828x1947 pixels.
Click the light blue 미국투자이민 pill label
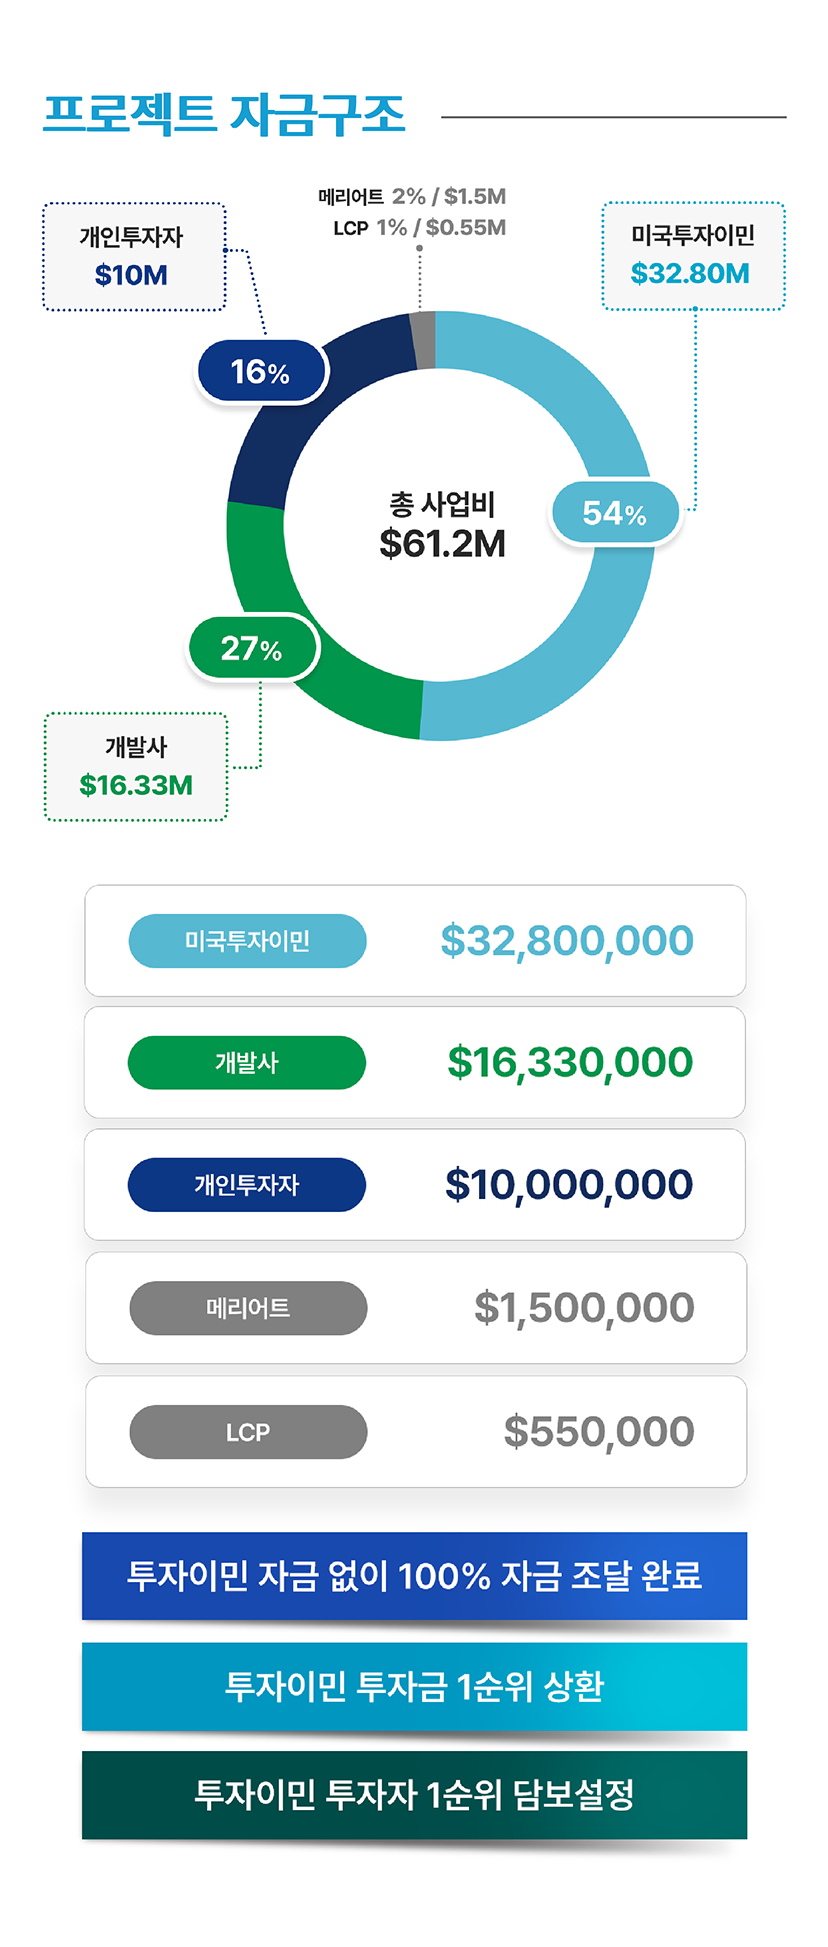247,941
